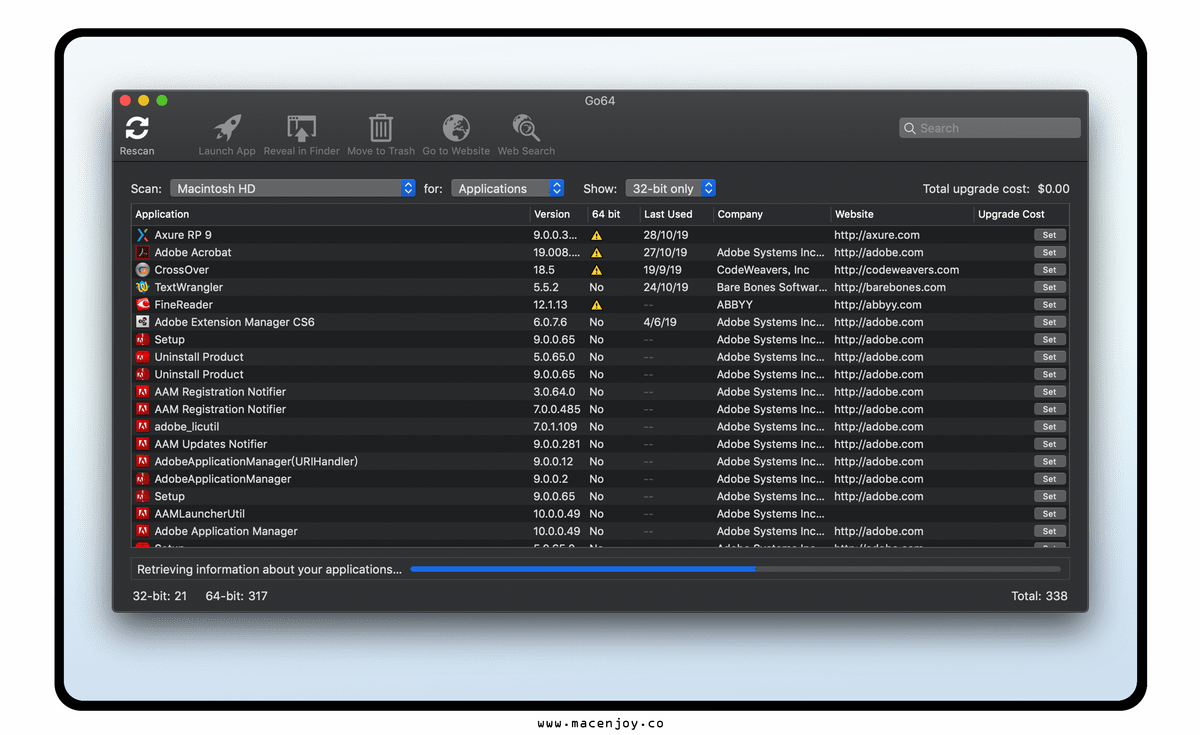Image resolution: width=1200 pixels, height=735 pixels.
Task: Click version 12.1.13 cell
Action: pos(551,305)
